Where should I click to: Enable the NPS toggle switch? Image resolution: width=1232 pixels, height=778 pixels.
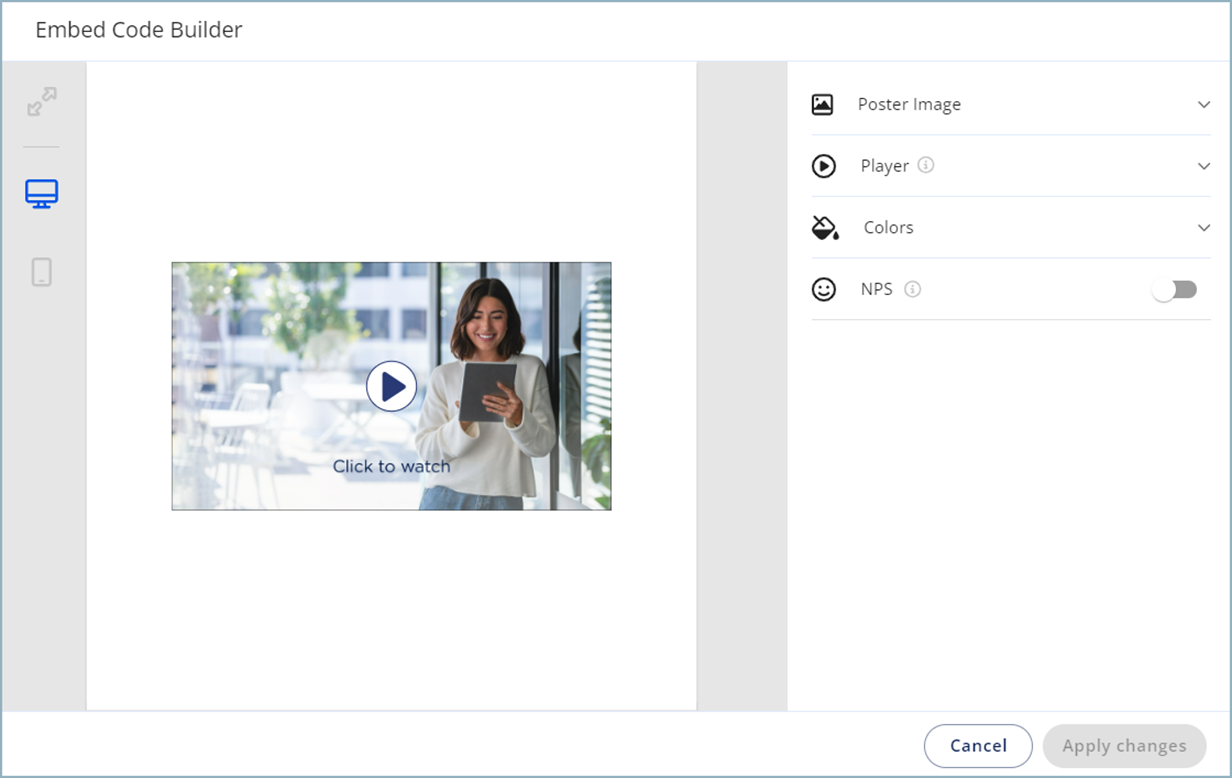(x=1174, y=289)
